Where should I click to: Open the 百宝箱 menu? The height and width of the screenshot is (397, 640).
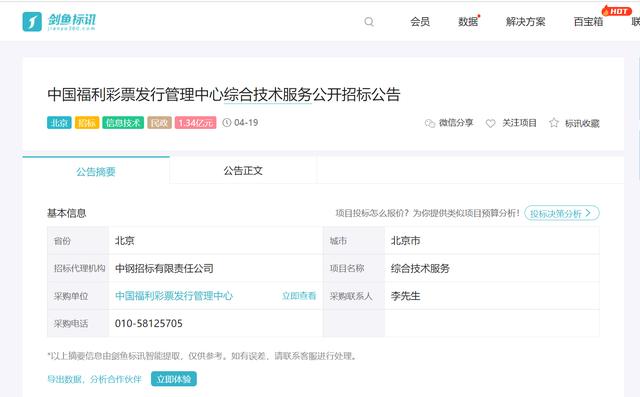point(588,22)
